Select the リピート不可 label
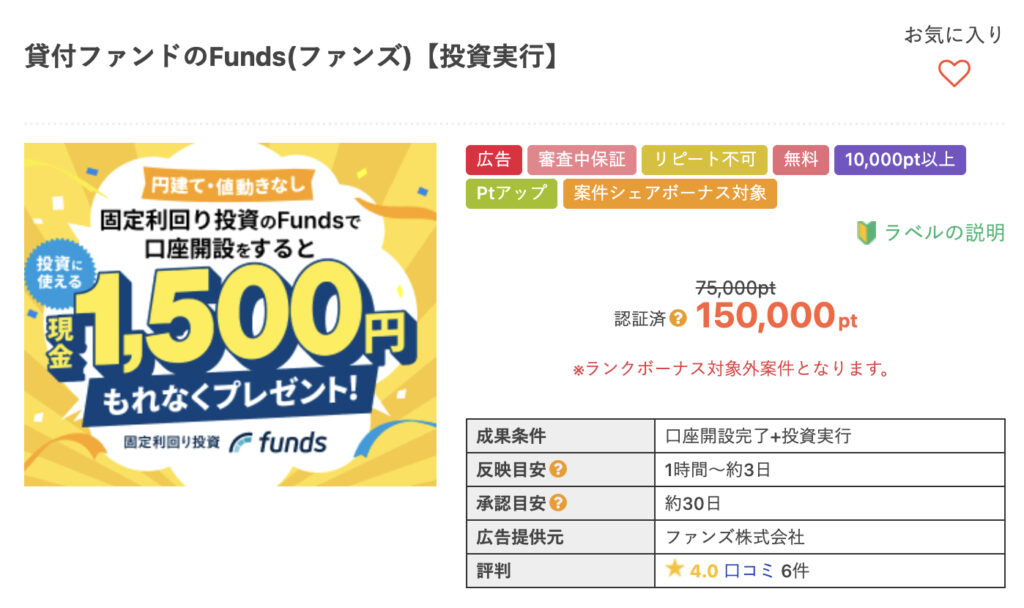This screenshot has height=608, width=1024. click(x=705, y=159)
